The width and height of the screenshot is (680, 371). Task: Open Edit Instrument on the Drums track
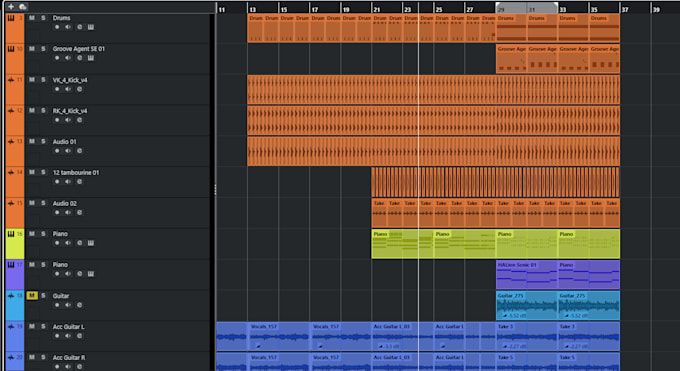[x=91, y=27]
